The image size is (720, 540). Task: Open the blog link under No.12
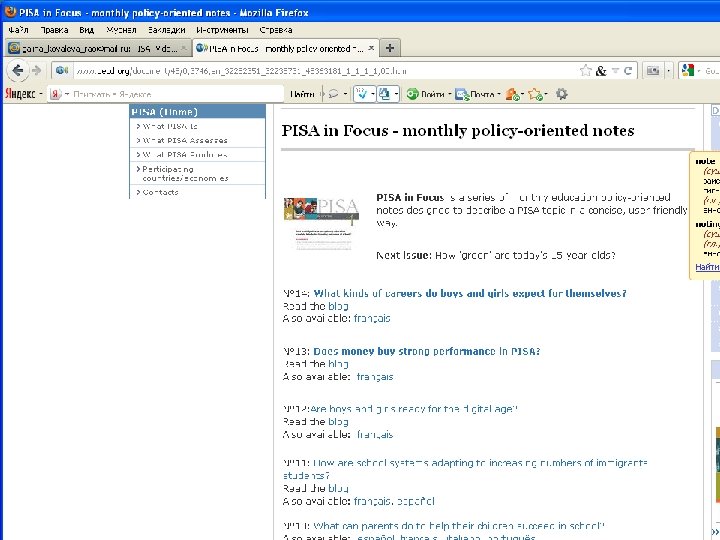point(338,422)
